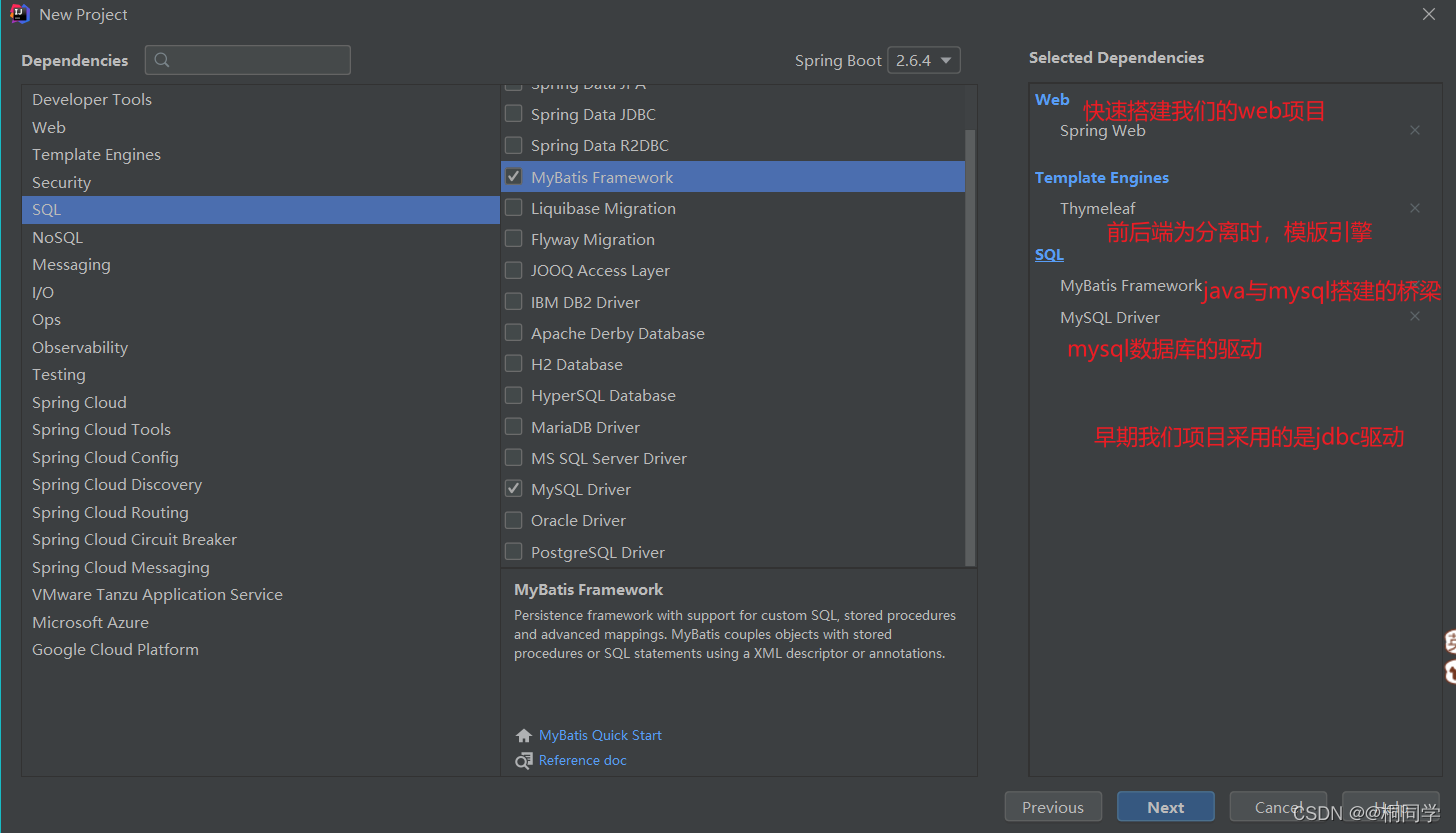Click the Previous button
1456x833 pixels.
click(x=1053, y=807)
